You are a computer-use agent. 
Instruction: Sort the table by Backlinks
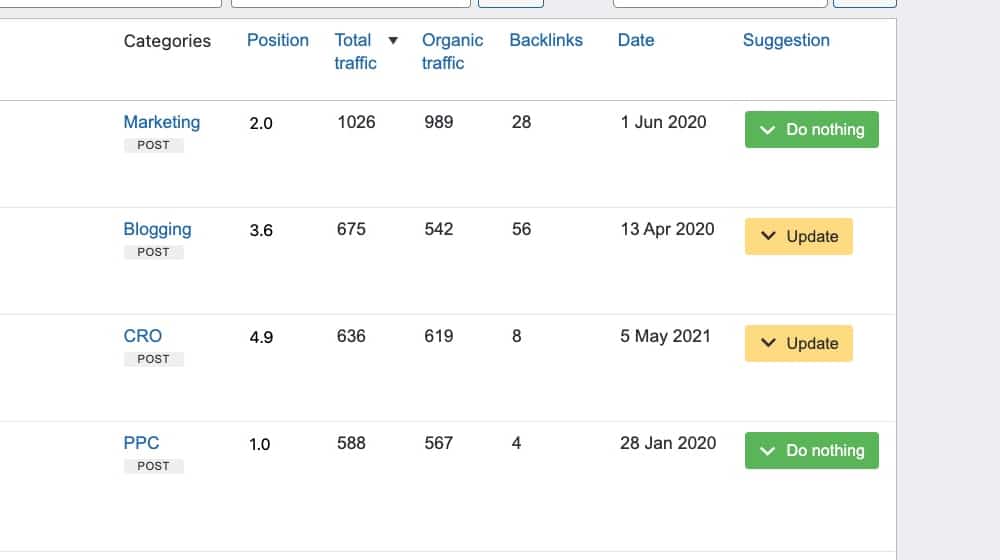[x=545, y=40]
